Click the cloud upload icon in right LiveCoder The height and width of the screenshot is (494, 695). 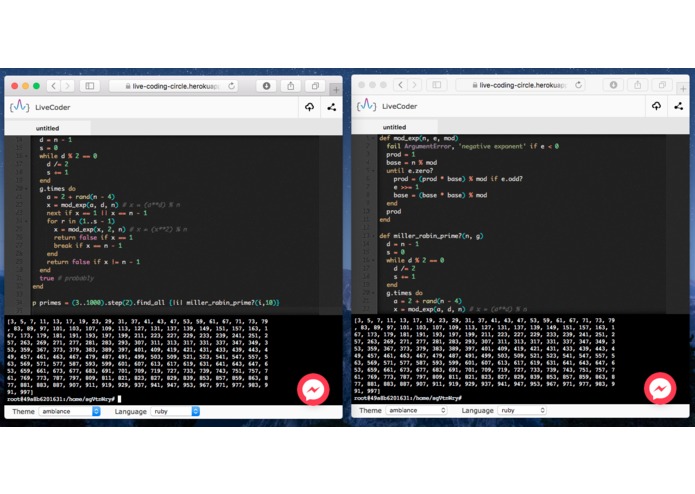coord(656,106)
